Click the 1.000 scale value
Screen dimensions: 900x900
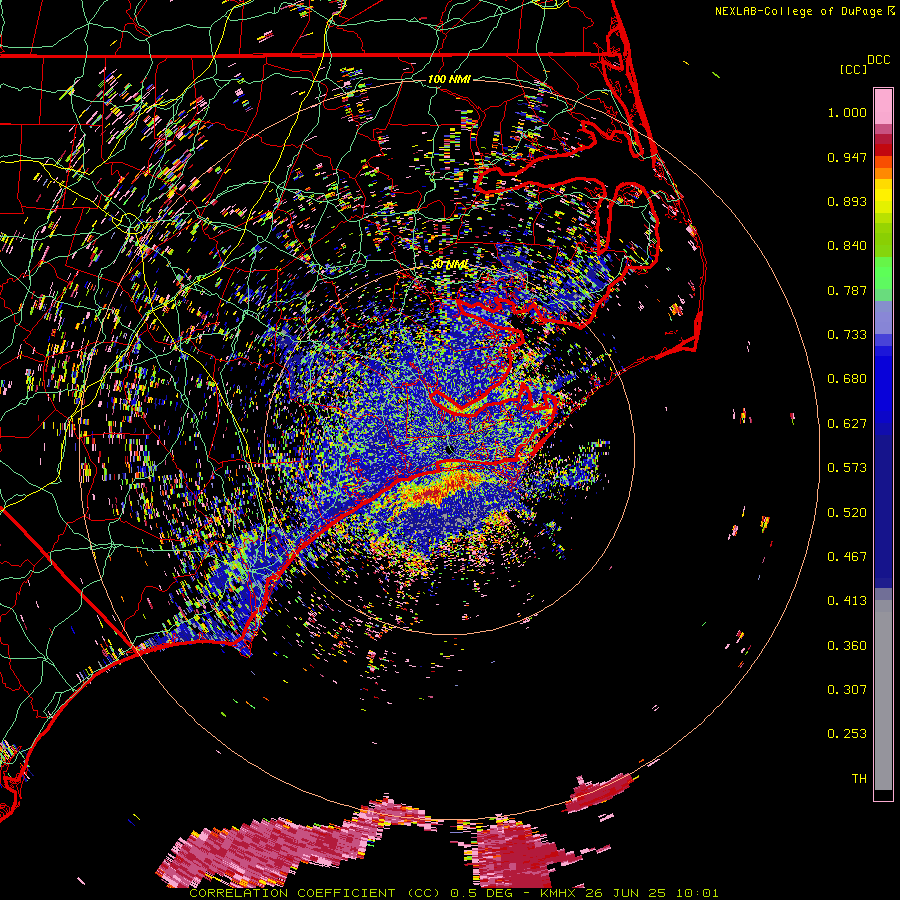(x=847, y=112)
